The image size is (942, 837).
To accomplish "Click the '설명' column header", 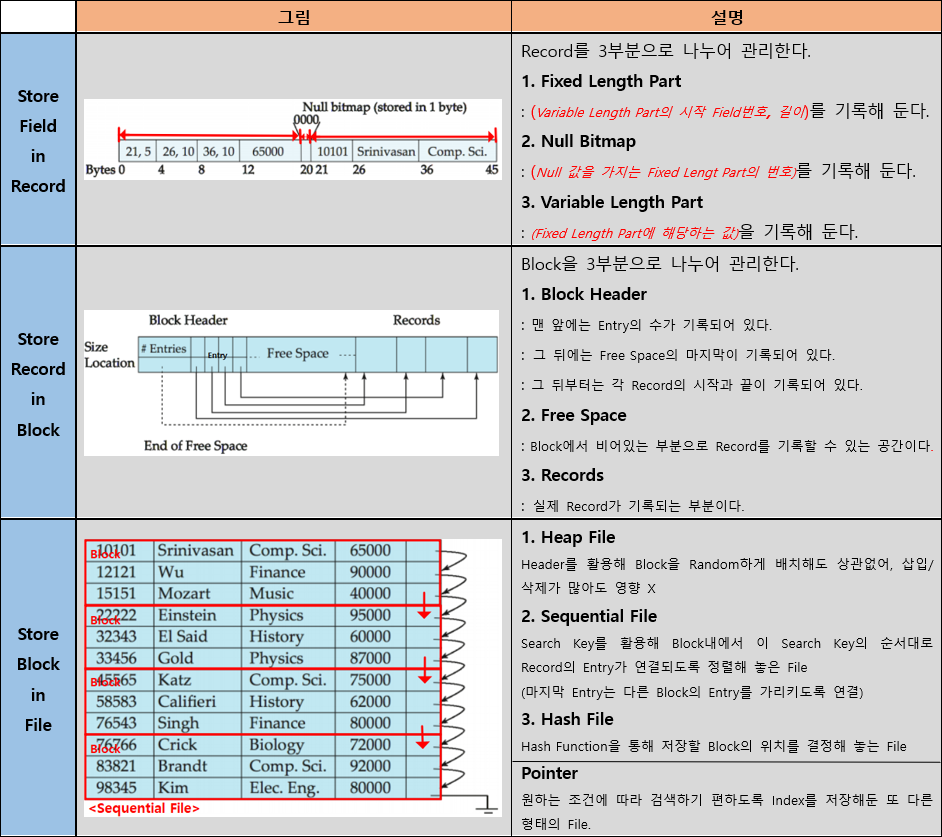I will pos(726,16).
